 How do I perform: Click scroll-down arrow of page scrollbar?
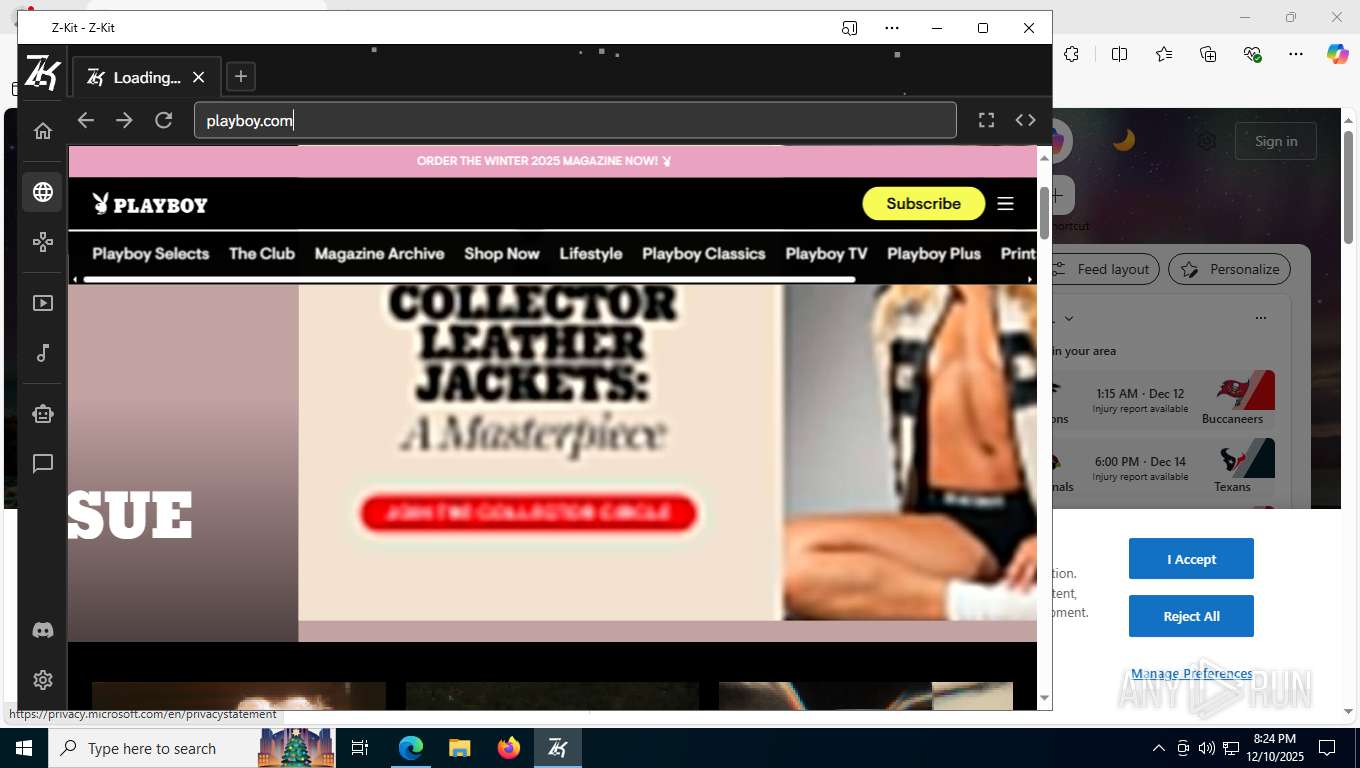[x=1044, y=698]
